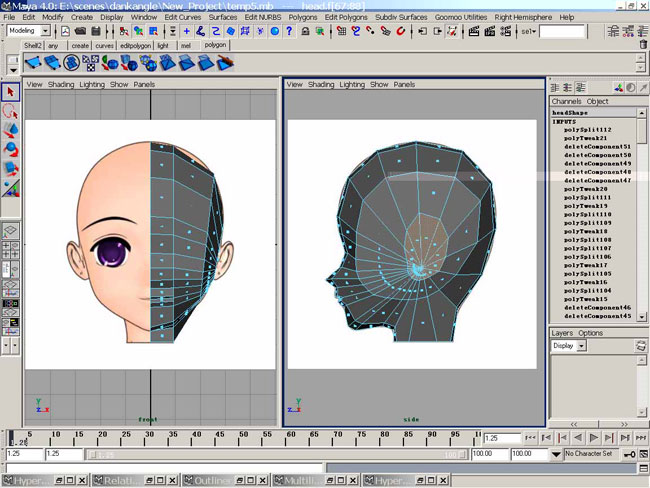Toggle snap to curves magnet
The height and width of the screenshot is (488, 650).
[x=356, y=31]
